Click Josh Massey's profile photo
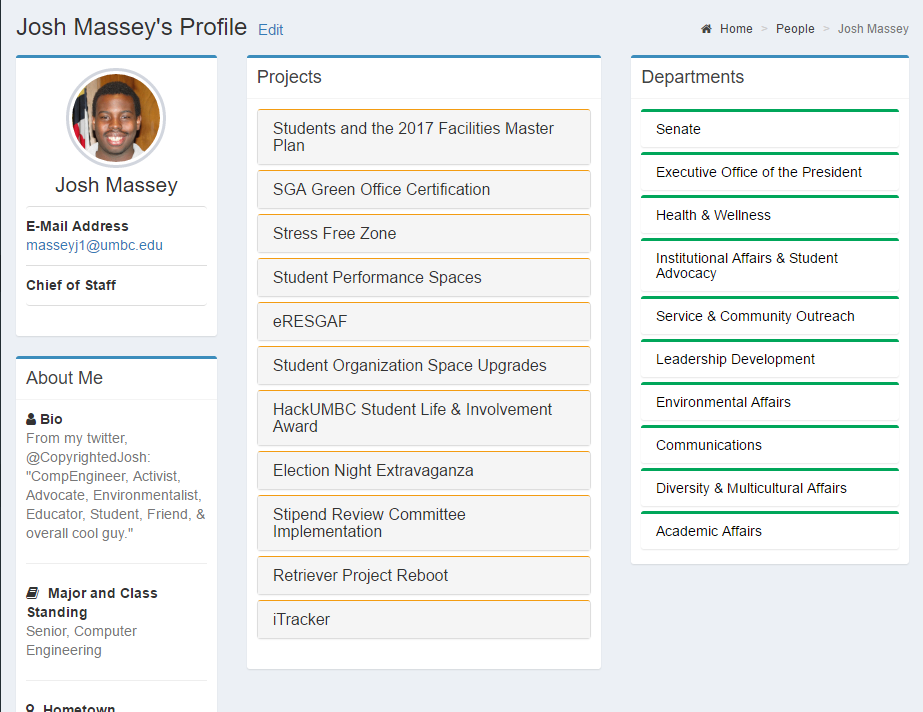 pyautogui.click(x=116, y=118)
